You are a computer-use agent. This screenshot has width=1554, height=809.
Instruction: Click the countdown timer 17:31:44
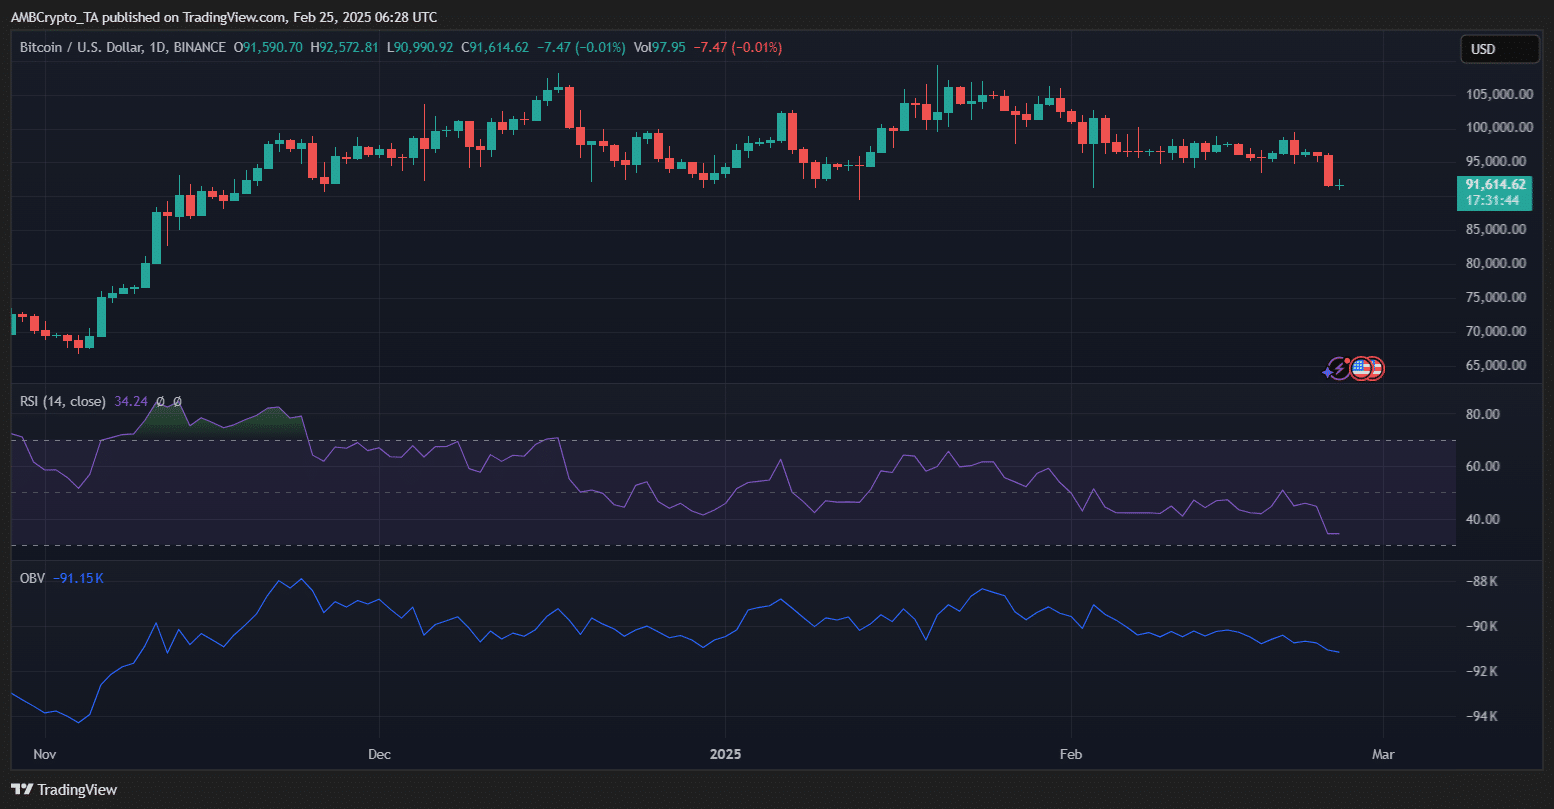click(x=1495, y=201)
